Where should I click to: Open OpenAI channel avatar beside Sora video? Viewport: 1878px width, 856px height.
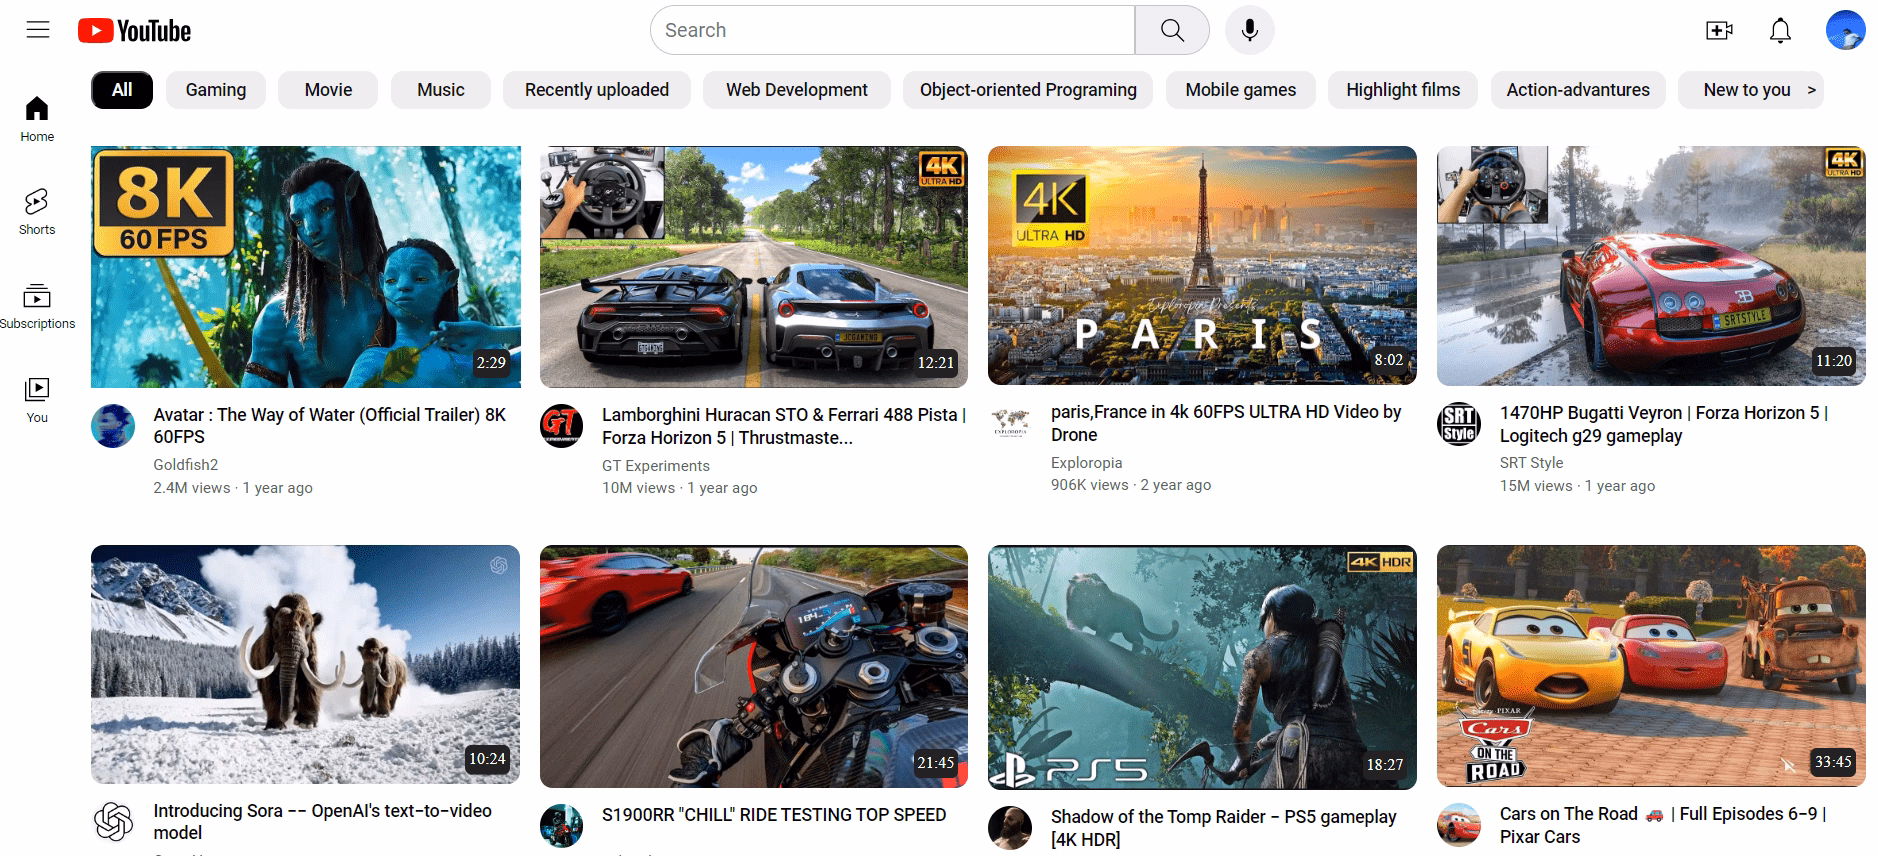pos(113,822)
